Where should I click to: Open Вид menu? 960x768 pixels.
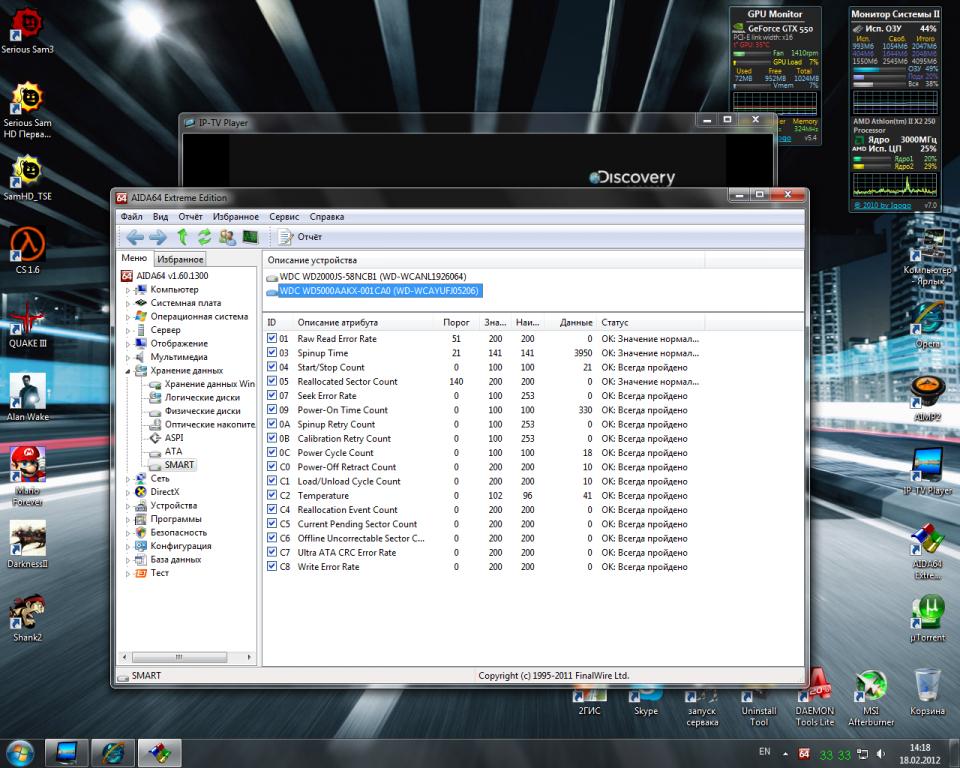(x=160, y=217)
